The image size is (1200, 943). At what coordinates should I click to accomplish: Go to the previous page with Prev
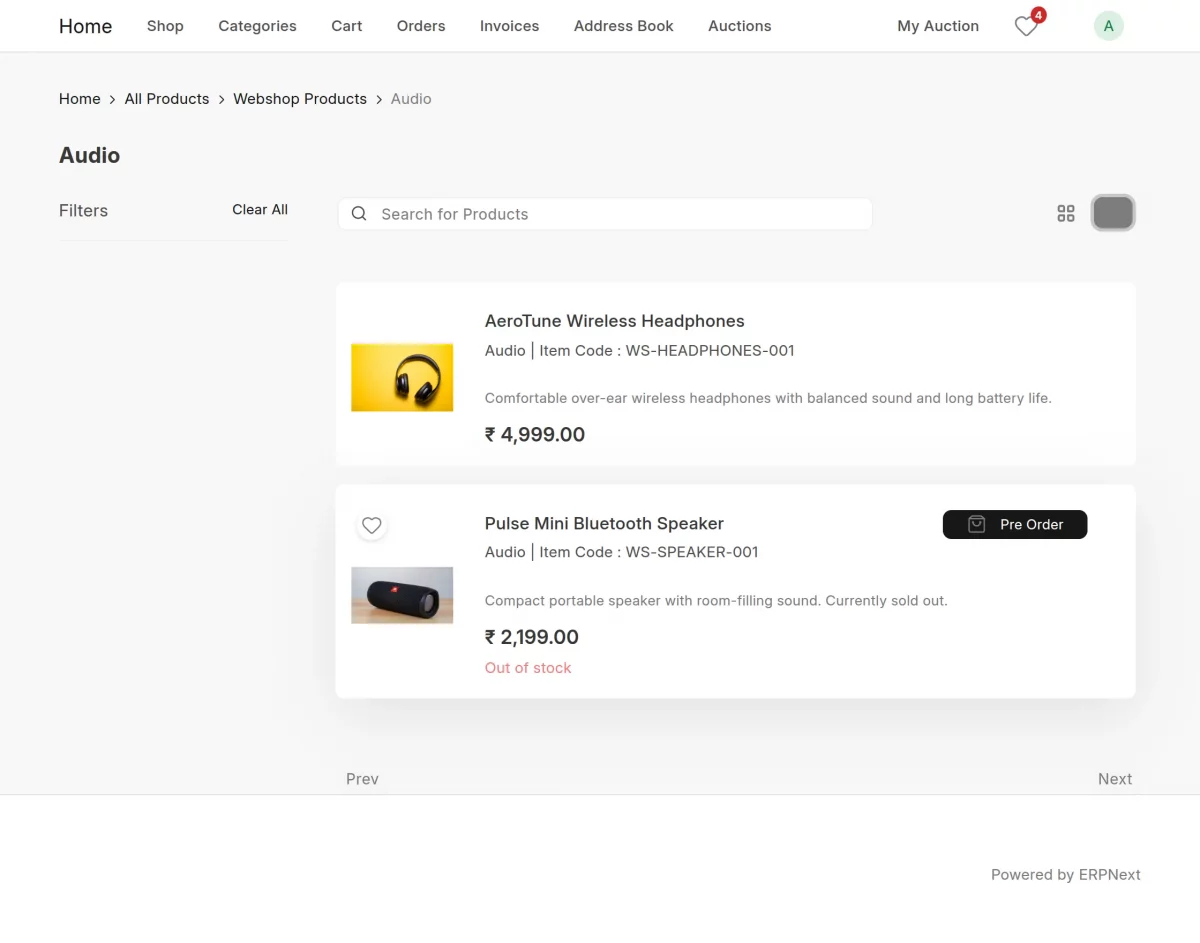362,779
